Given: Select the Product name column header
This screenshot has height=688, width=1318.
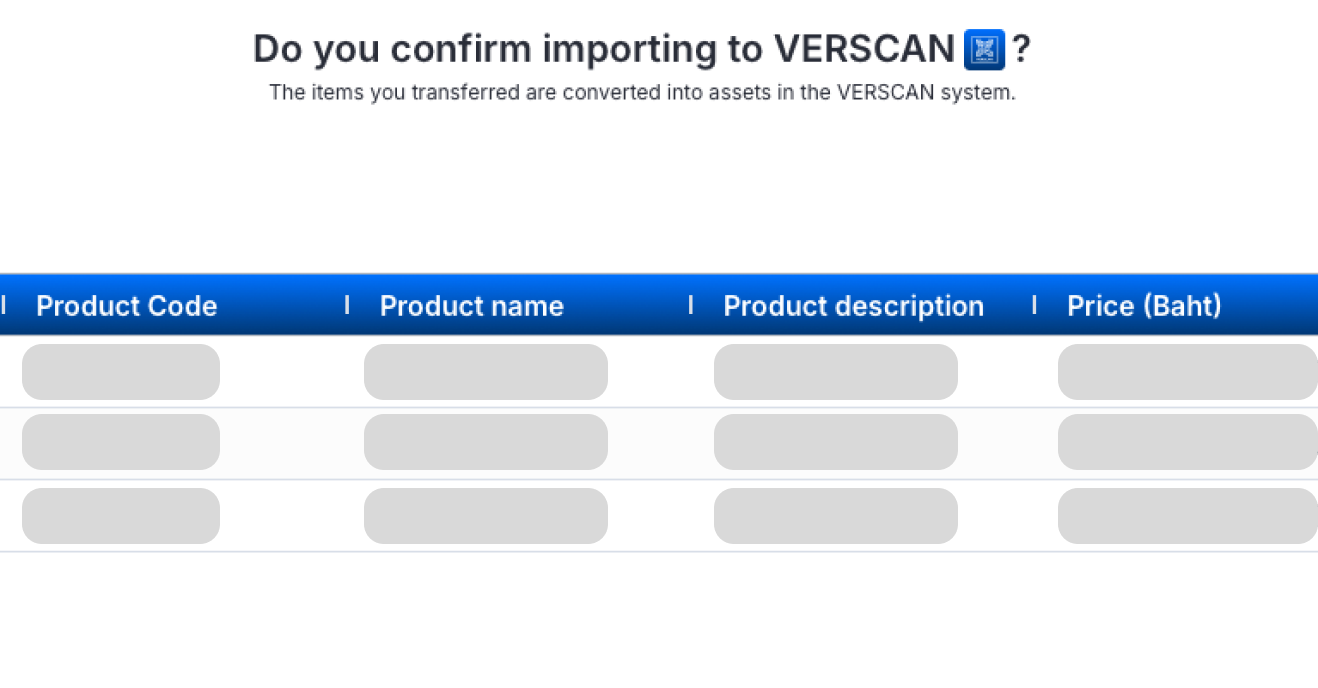Looking at the screenshot, I should tap(471, 306).
